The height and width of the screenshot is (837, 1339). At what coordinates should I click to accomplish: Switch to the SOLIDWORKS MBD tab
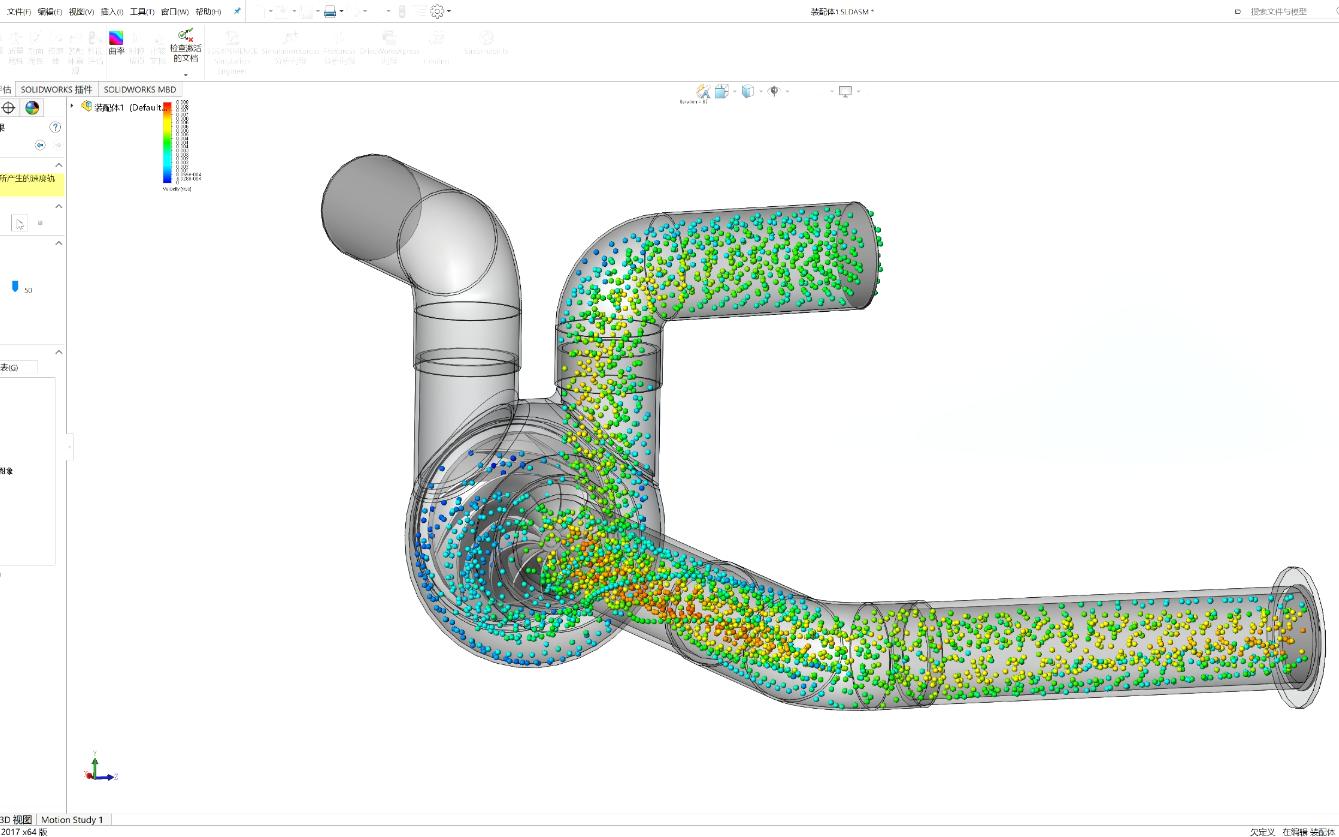(x=140, y=89)
